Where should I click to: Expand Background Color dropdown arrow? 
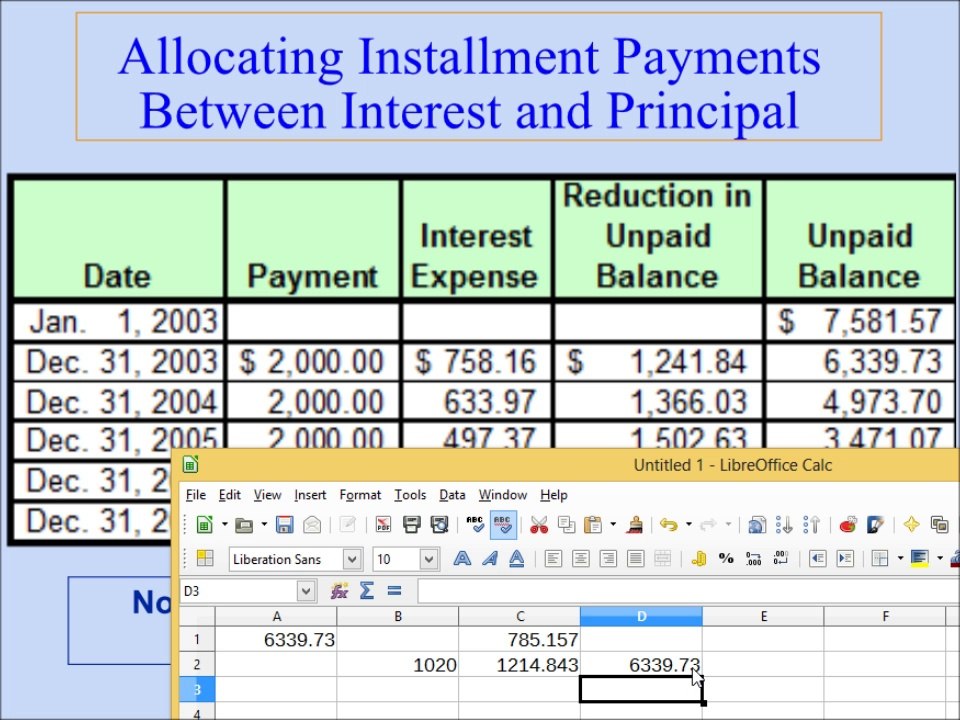coord(940,558)
